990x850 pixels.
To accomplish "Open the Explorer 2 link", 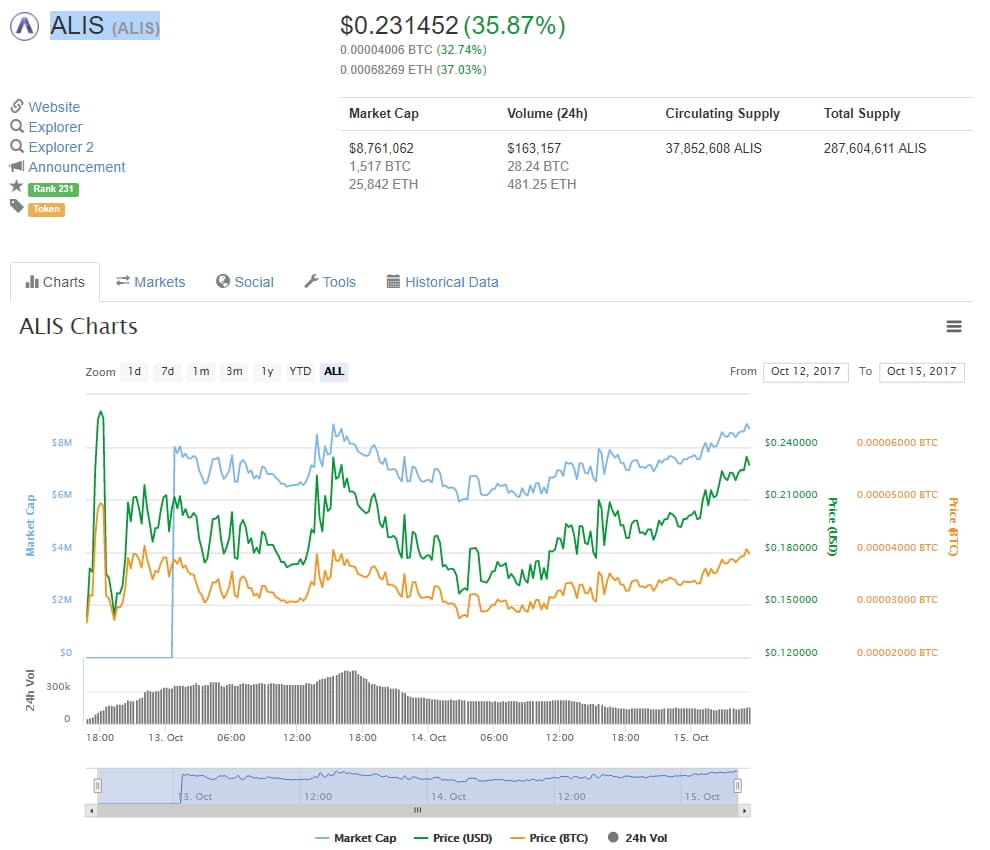I will 61,147.
